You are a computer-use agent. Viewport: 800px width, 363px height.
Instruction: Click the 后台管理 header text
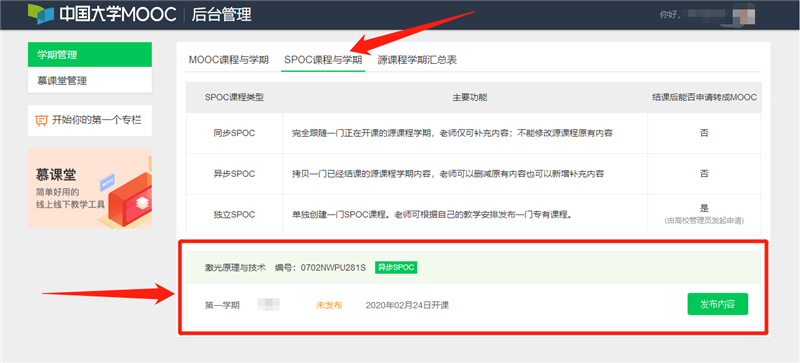(x=221, y=14)
